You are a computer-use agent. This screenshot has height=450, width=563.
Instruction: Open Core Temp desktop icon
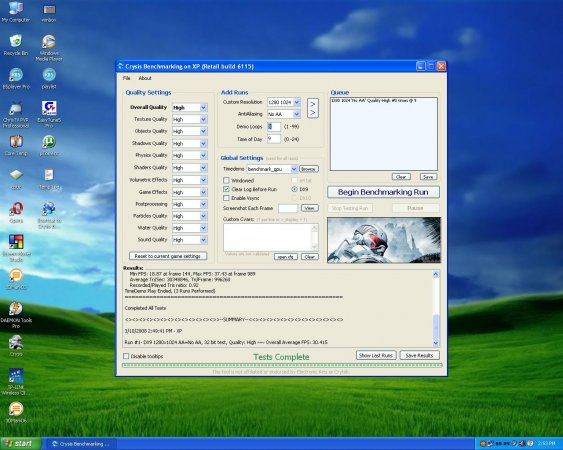coord(16,145)
